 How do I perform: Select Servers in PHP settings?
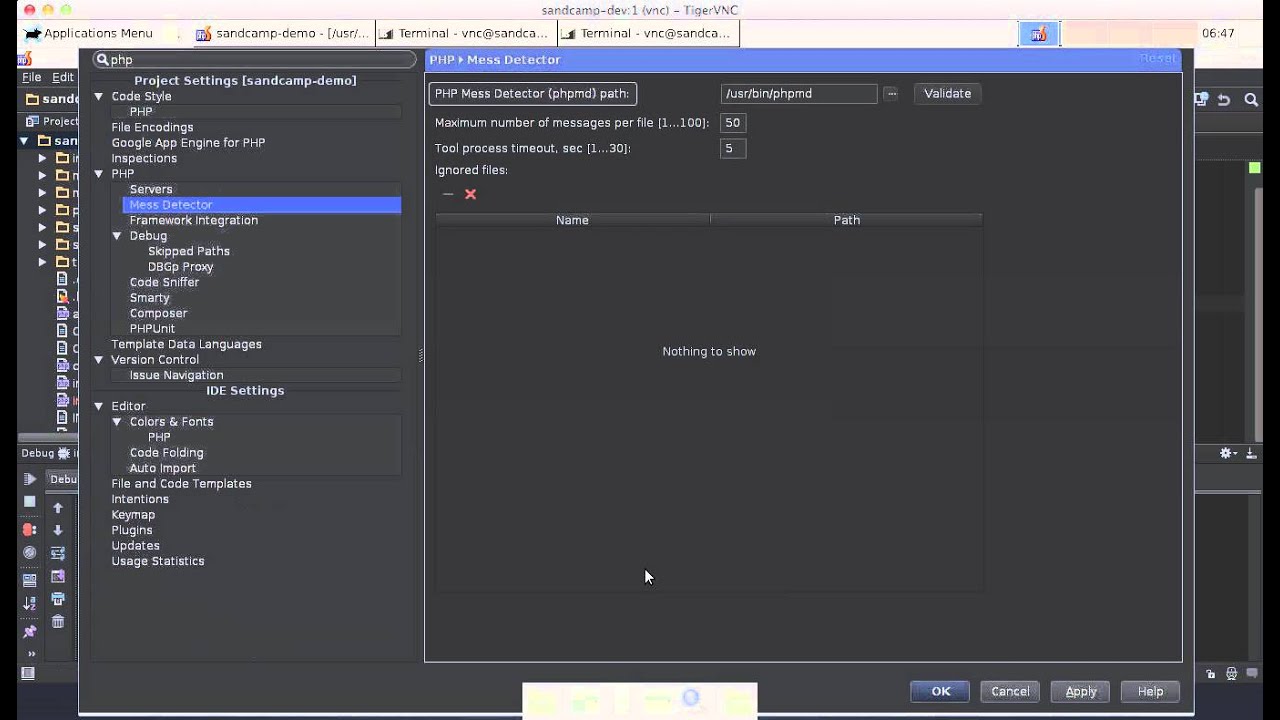151,189
